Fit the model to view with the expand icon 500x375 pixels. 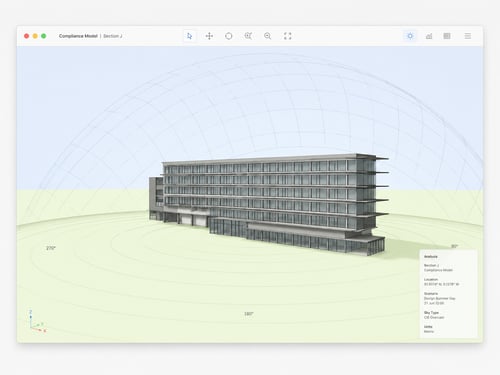pos(287,36)
